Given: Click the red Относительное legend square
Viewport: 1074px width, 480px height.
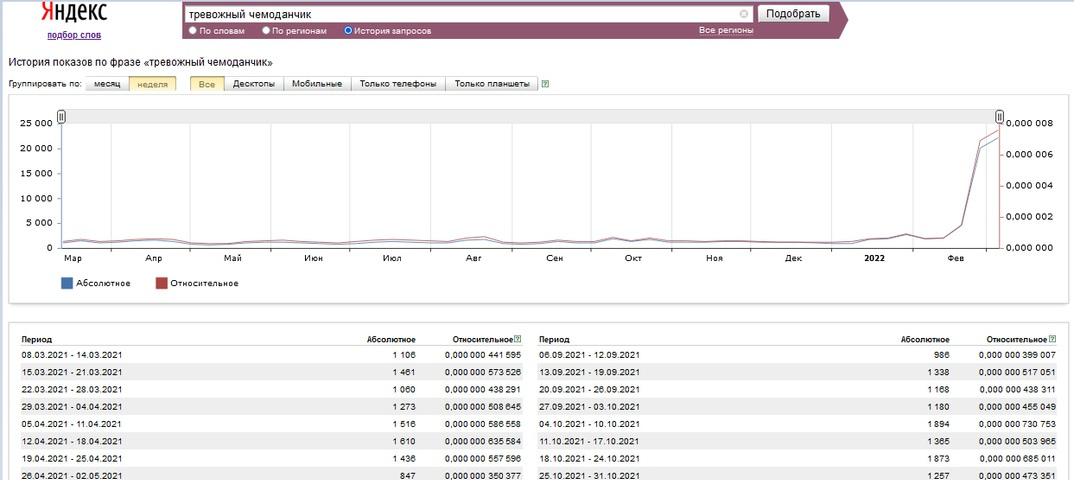Looking at the screenshot, I should (x=161, y=283).
